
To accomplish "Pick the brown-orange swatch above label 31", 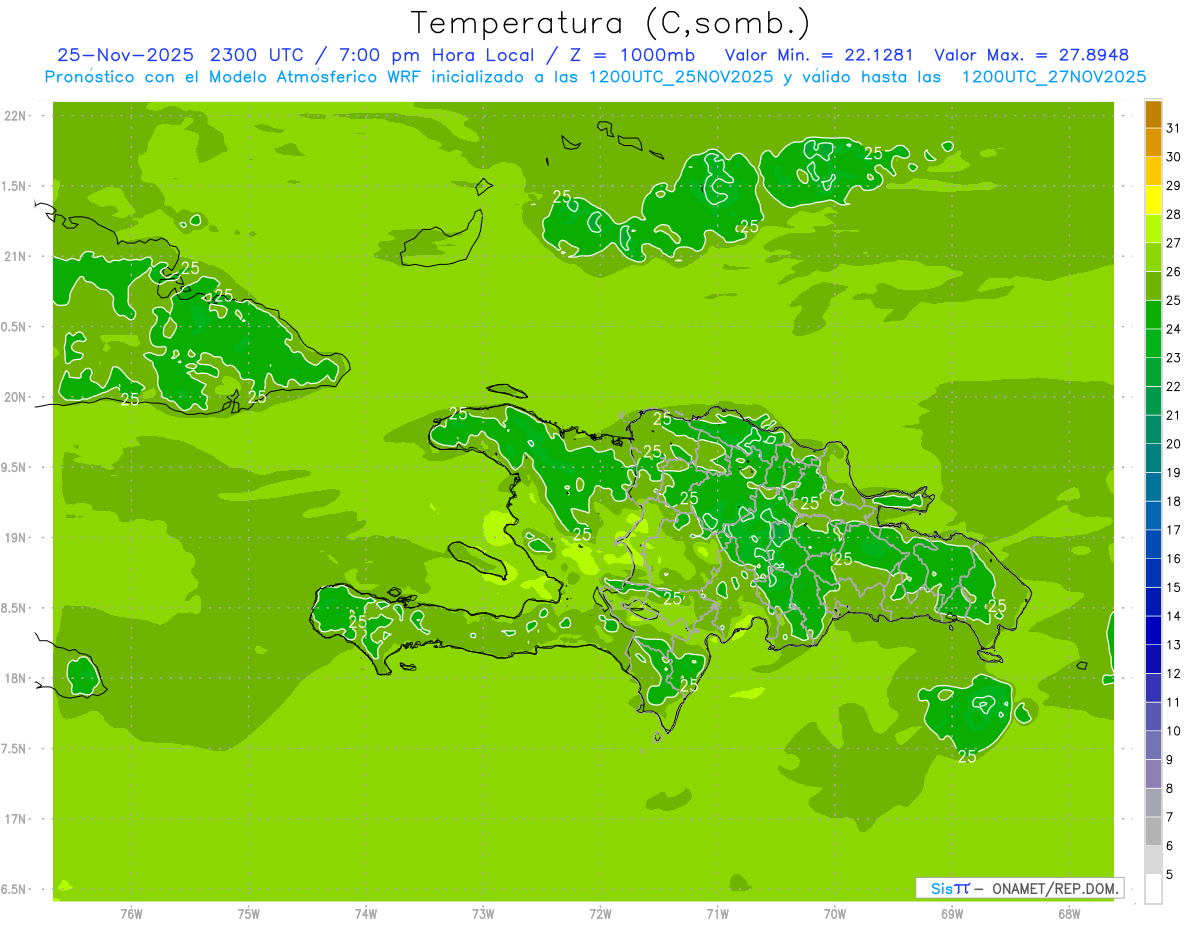I will pos(1153,114).
